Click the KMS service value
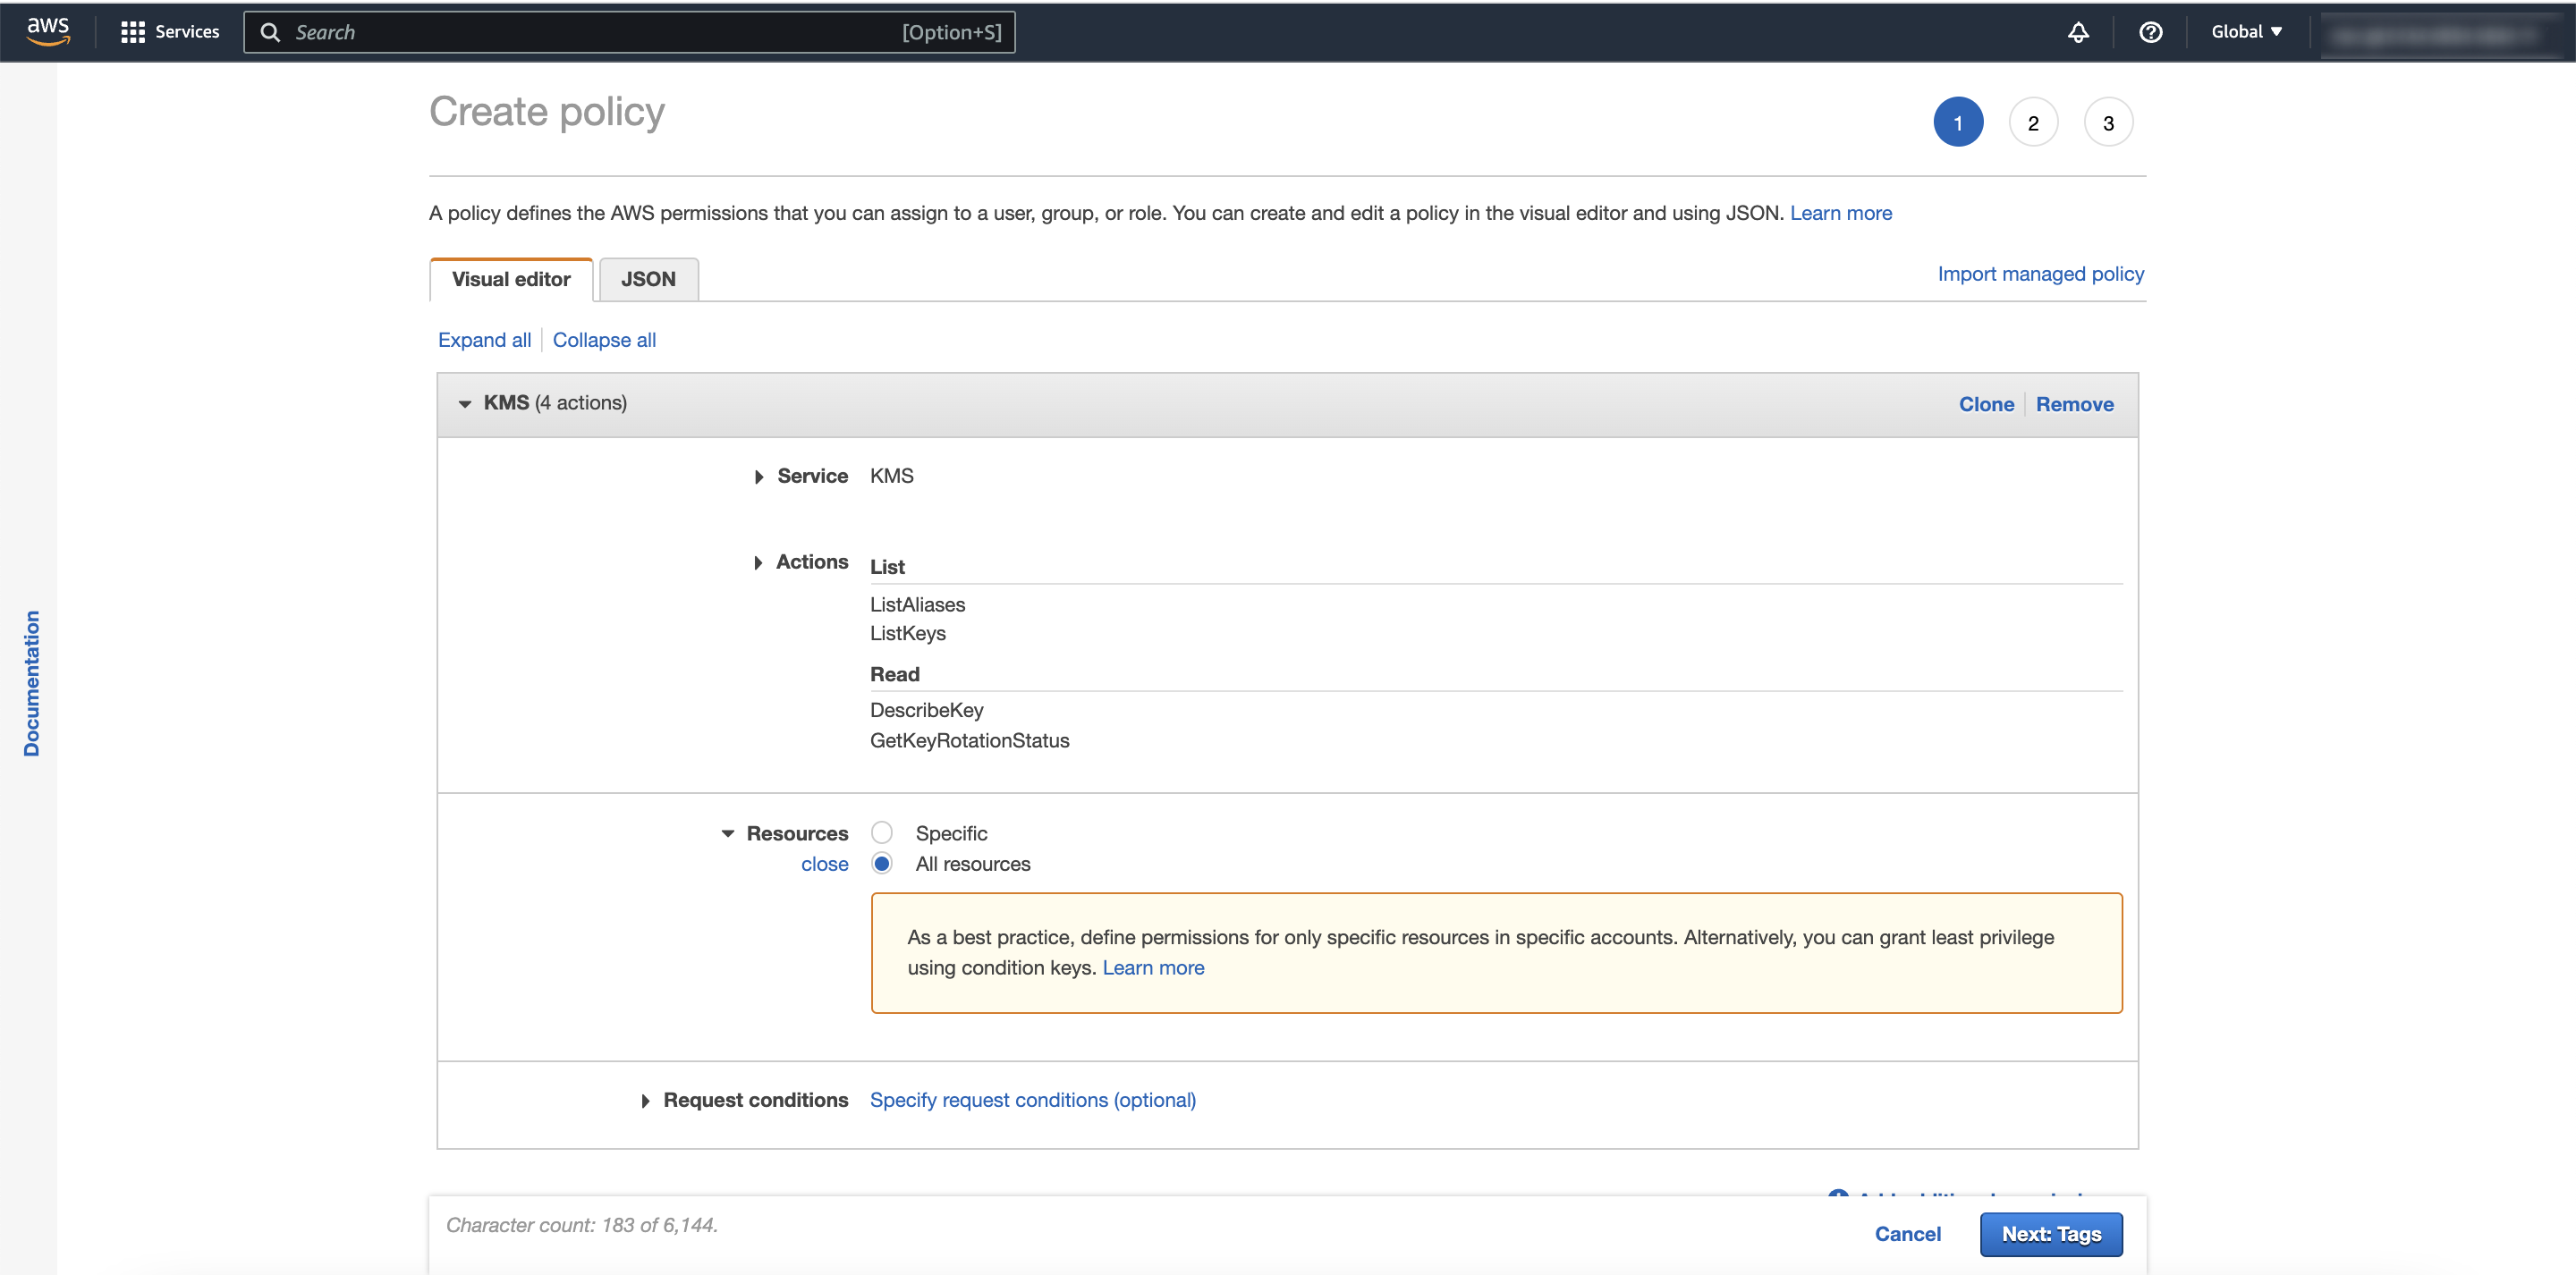 tap(891, 476)
